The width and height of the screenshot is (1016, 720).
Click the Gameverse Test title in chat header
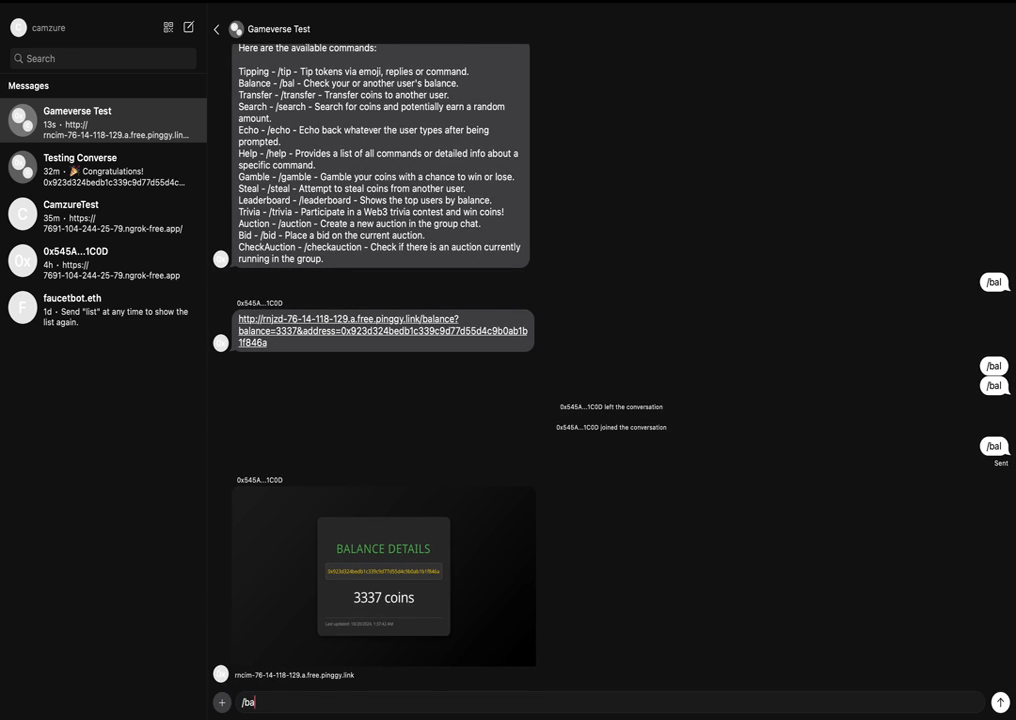pos(279,29)
